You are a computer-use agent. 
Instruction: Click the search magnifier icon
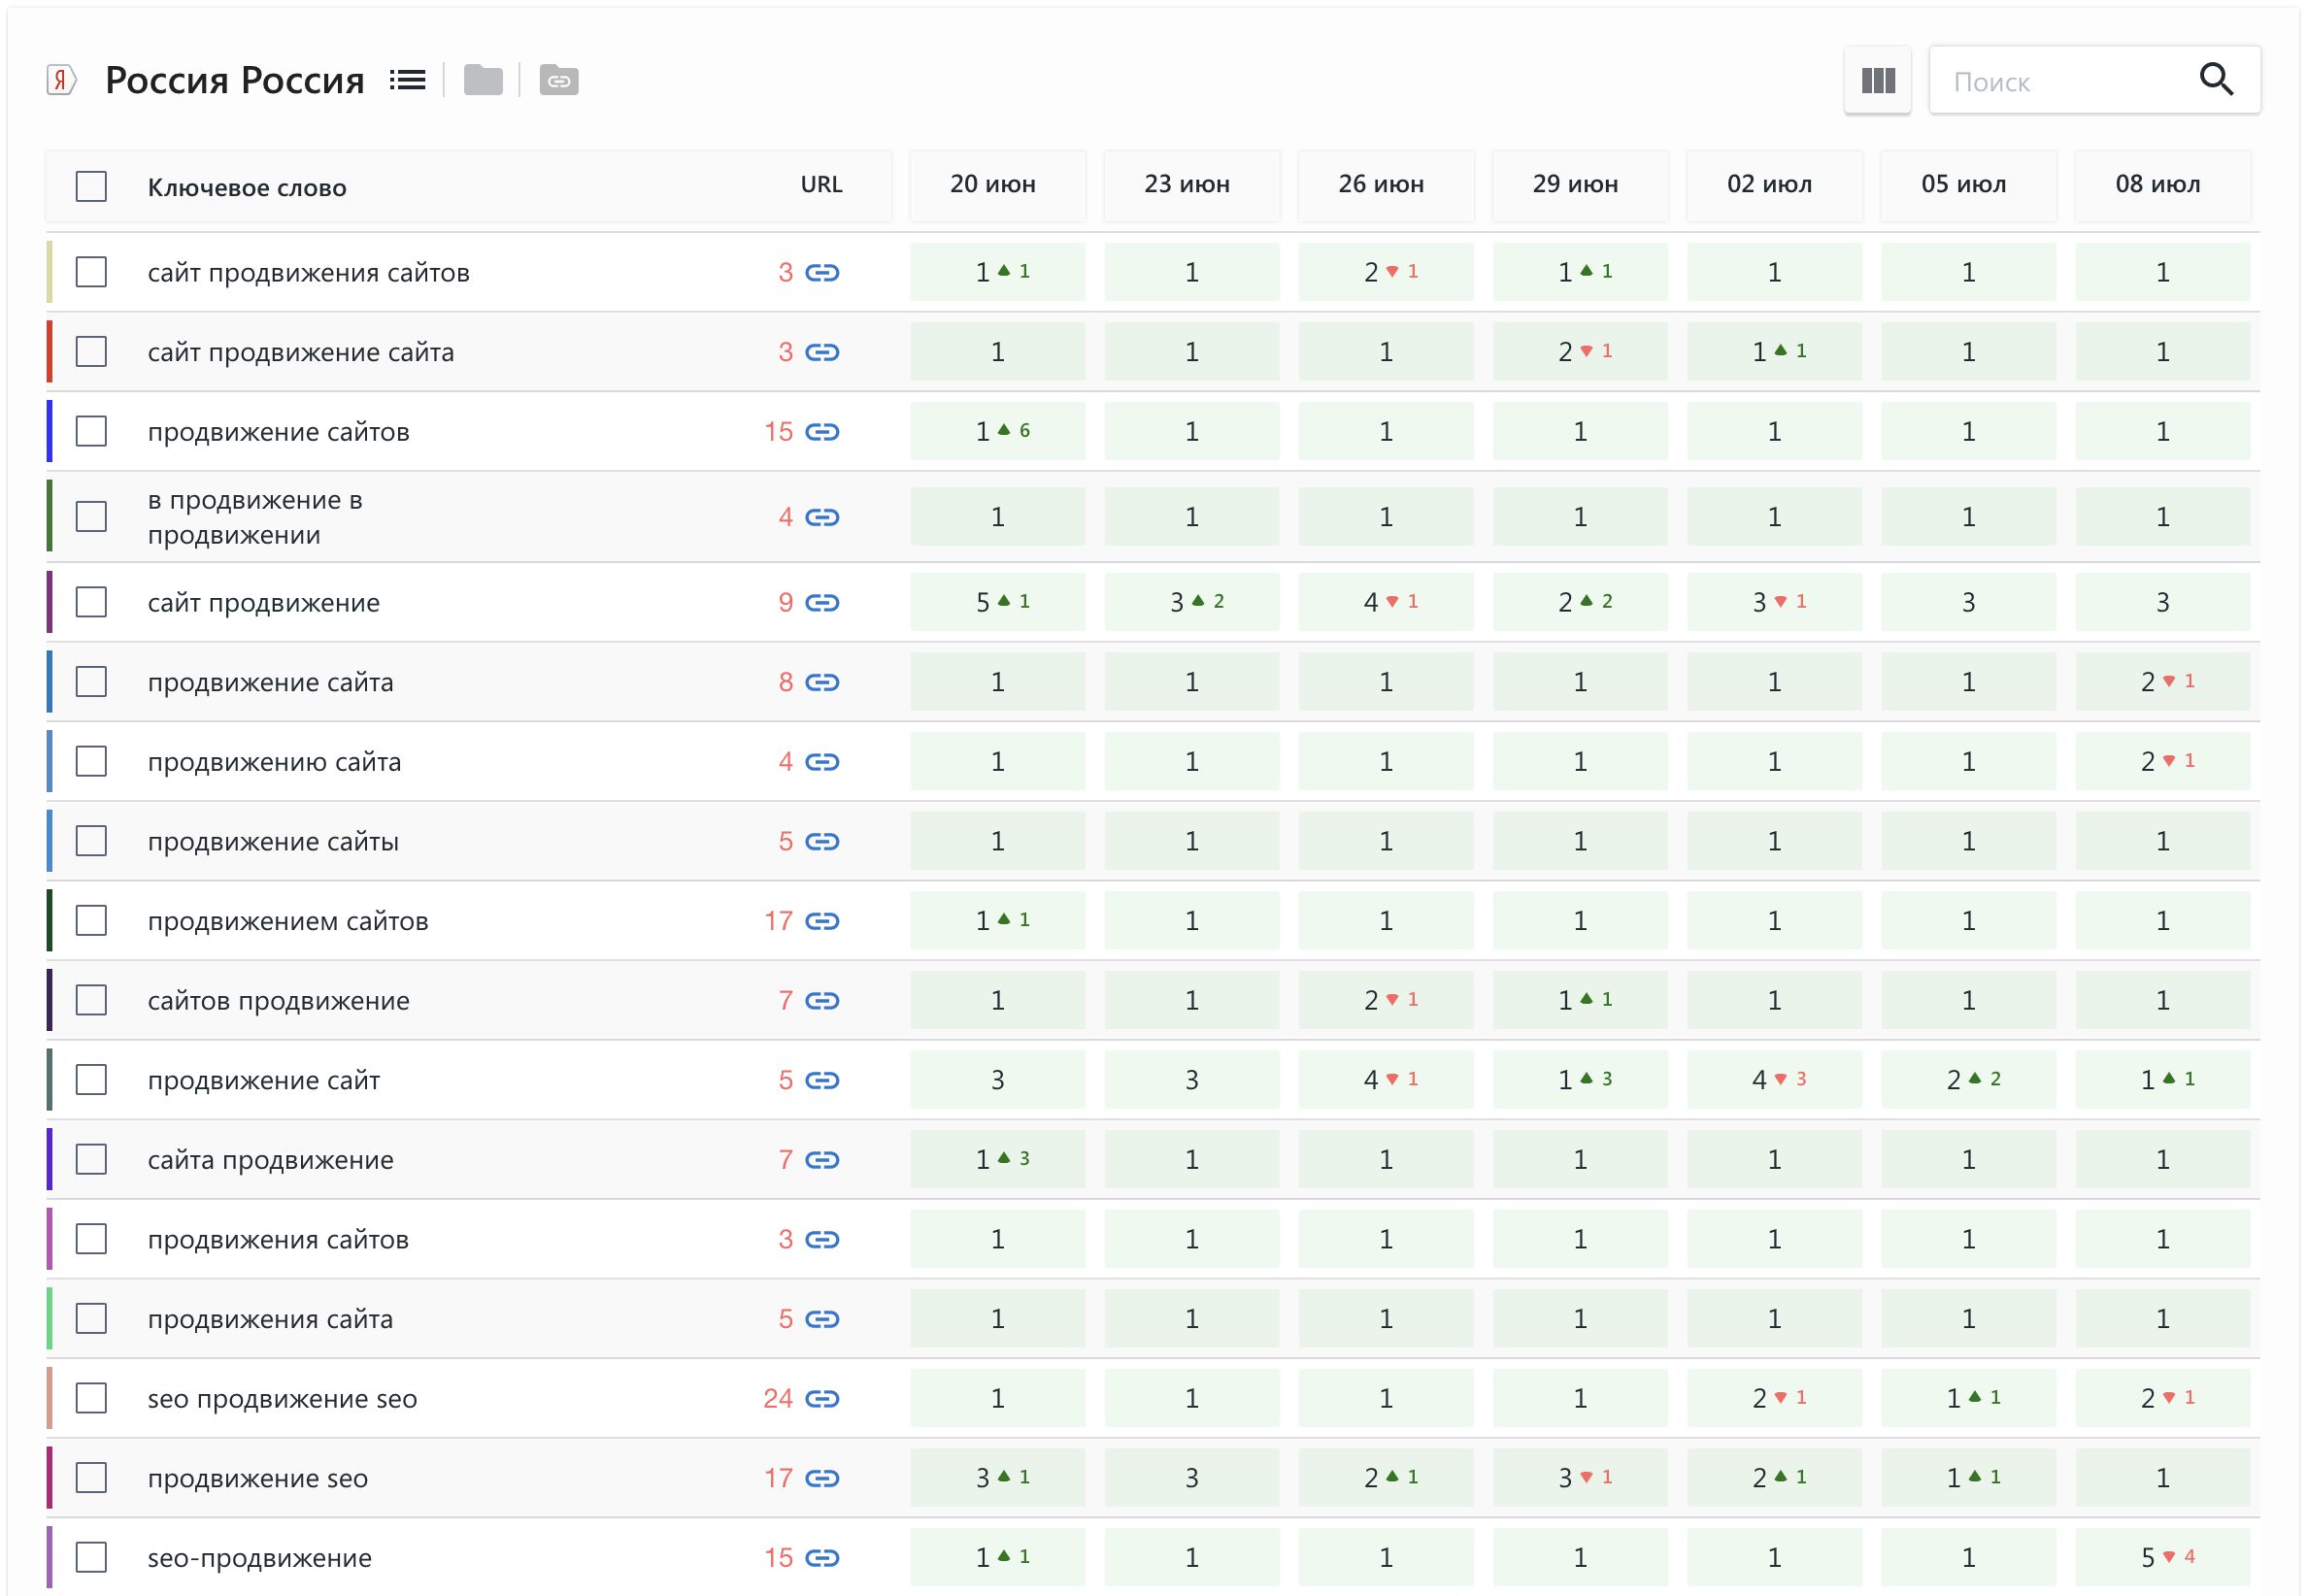2216,80
